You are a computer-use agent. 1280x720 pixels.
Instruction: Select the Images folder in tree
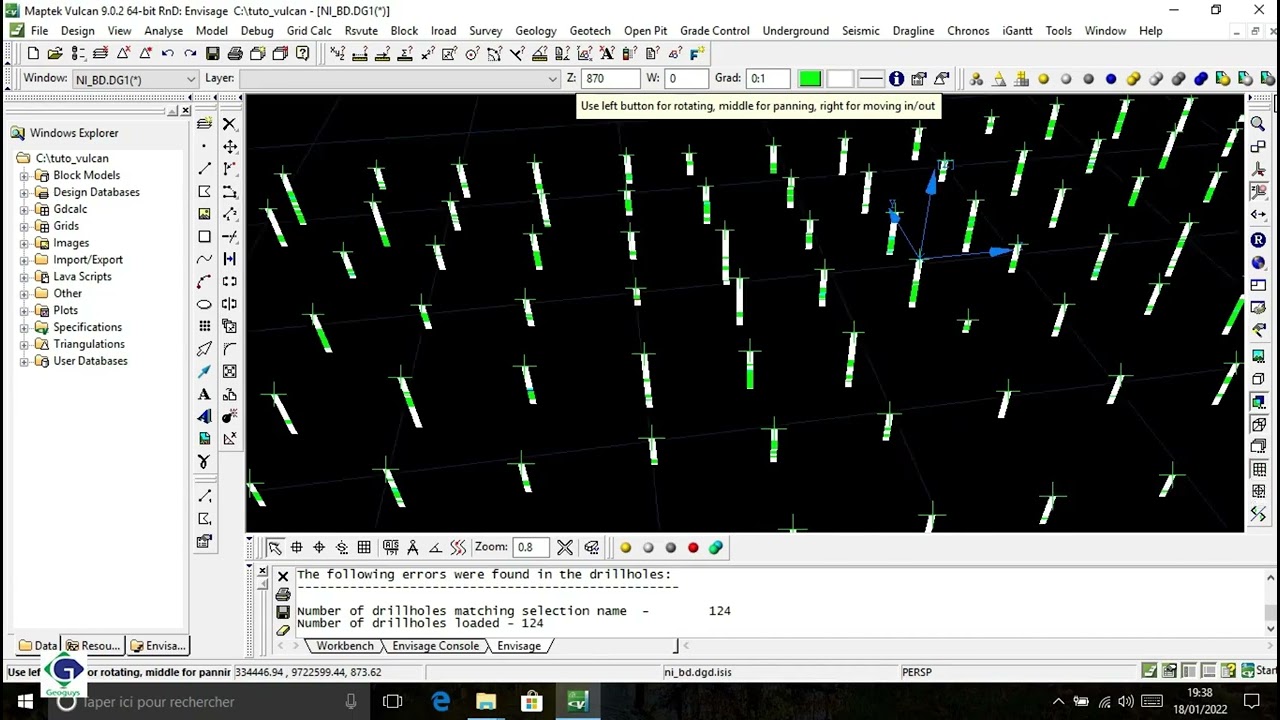[x=71, y=243]
